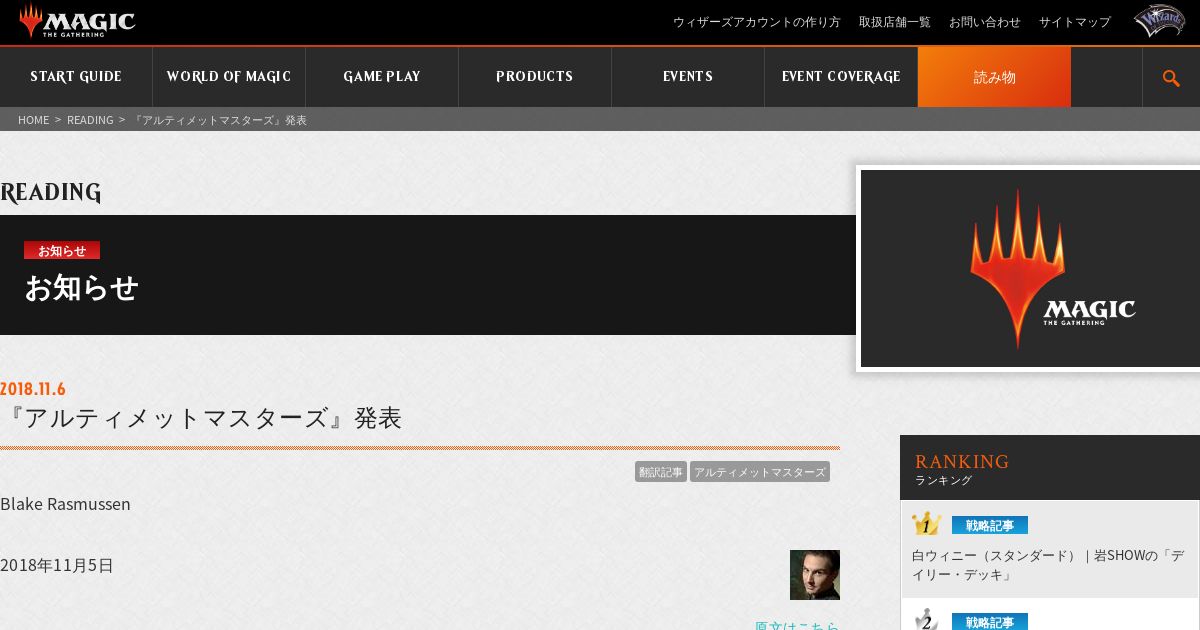Open the START GUIDE menu
Screen dimensions: 1200x630
click(x=76, y=77)
